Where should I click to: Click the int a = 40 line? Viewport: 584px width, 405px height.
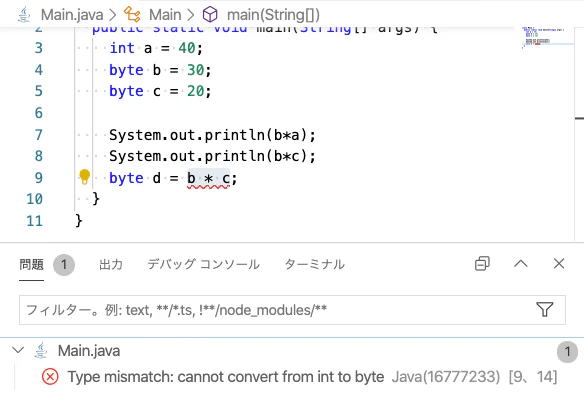pos(156,48)
